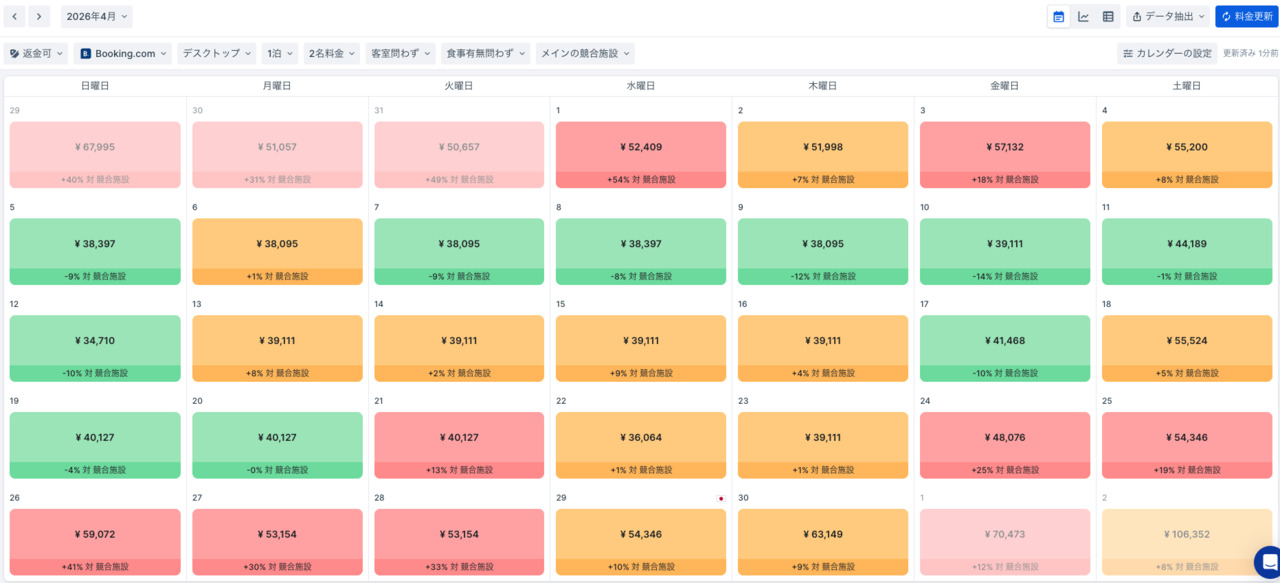Screen dimensions: 1280x583
Task: Open the データ抽出 export menu
Action: [x=1168, y=17]
